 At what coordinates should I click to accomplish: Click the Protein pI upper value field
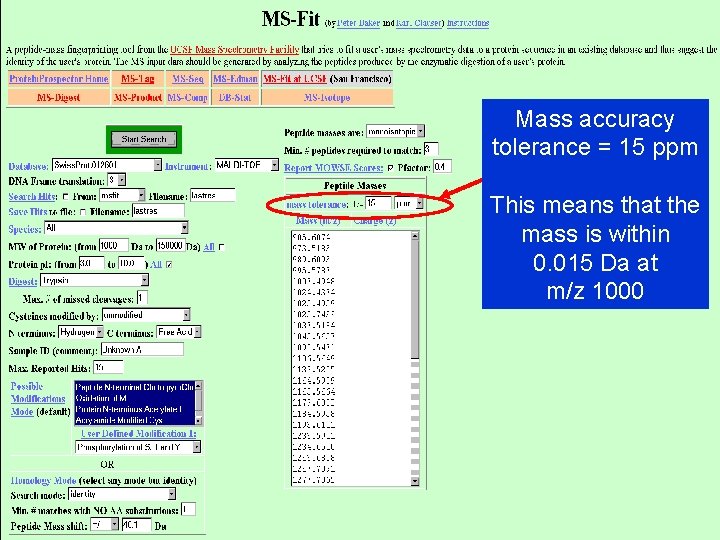131,264
